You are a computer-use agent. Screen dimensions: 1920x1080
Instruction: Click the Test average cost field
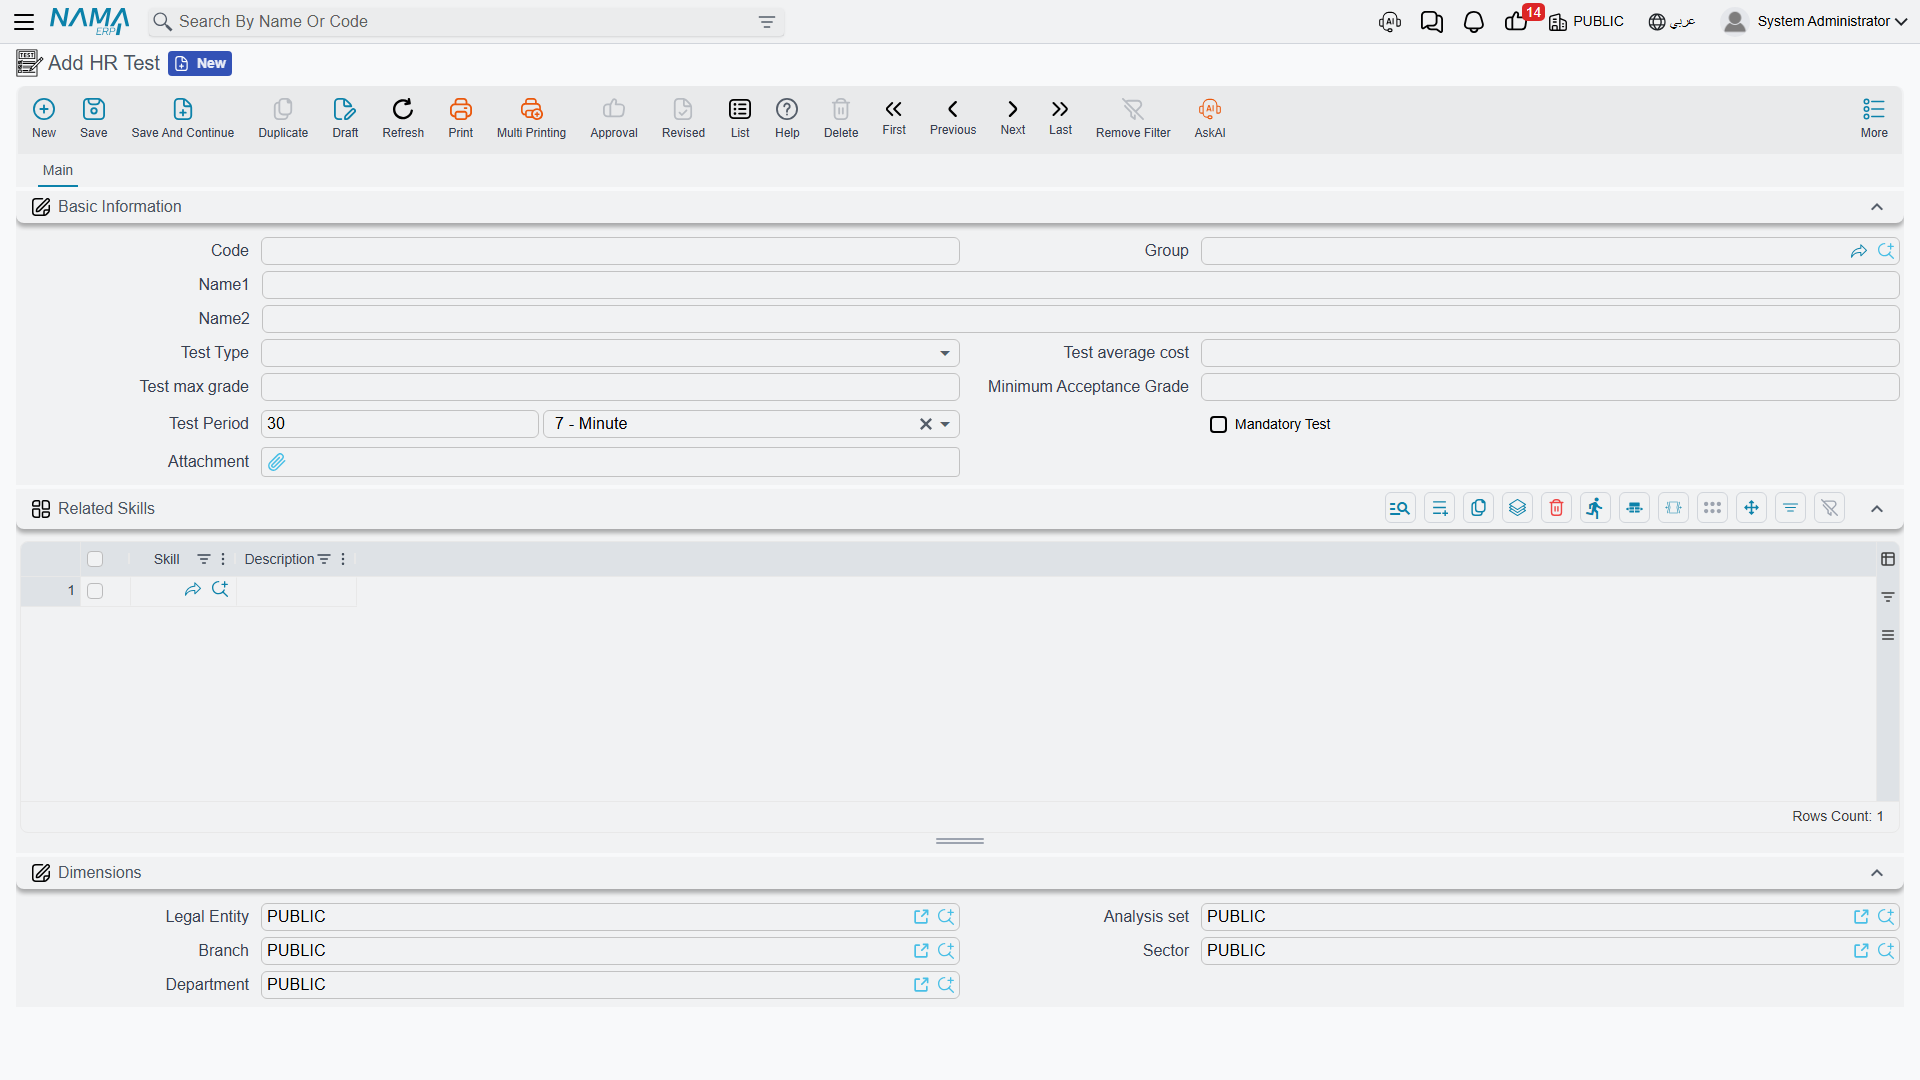(x=1550, y=353)
